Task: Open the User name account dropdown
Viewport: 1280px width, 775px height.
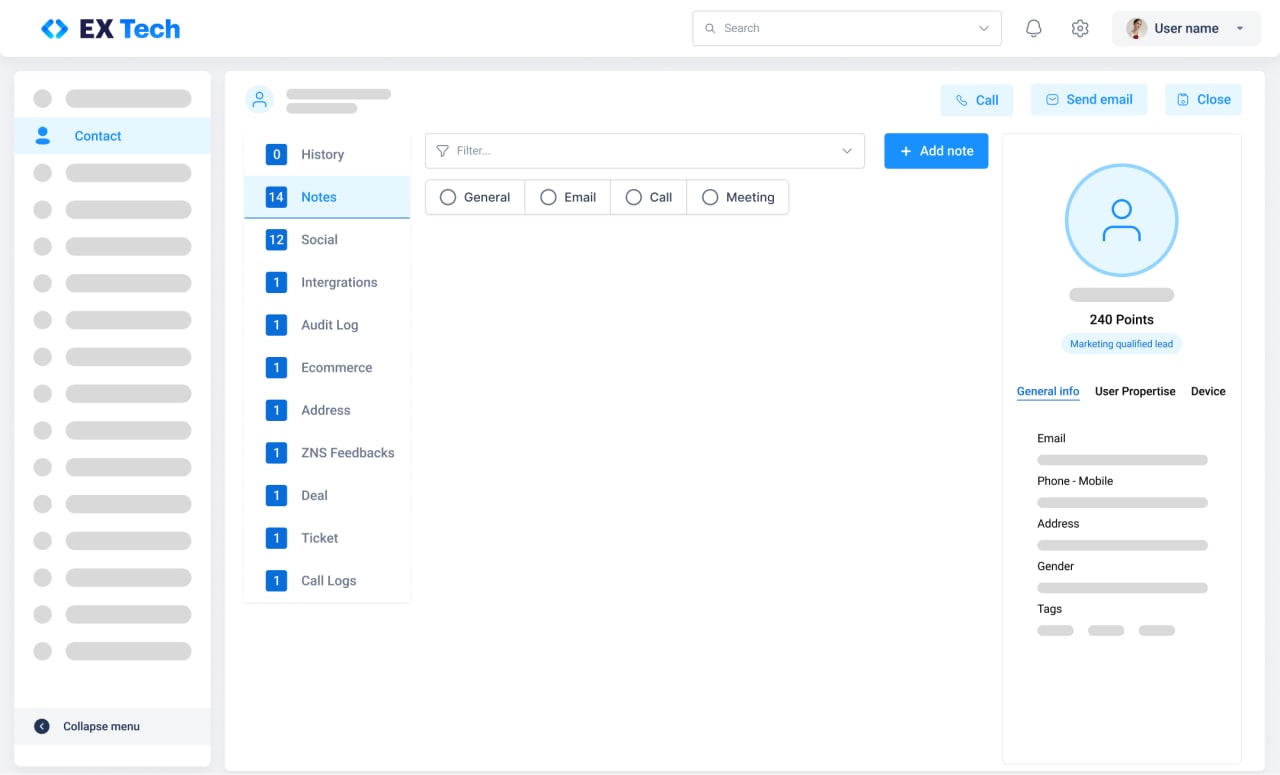Action: (x=1188, y=29)
